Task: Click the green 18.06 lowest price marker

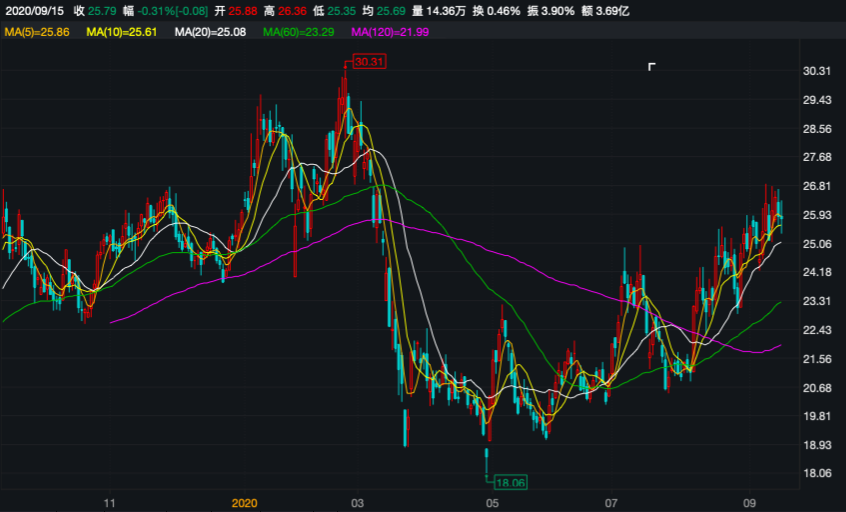Action: tap(510, 482)
